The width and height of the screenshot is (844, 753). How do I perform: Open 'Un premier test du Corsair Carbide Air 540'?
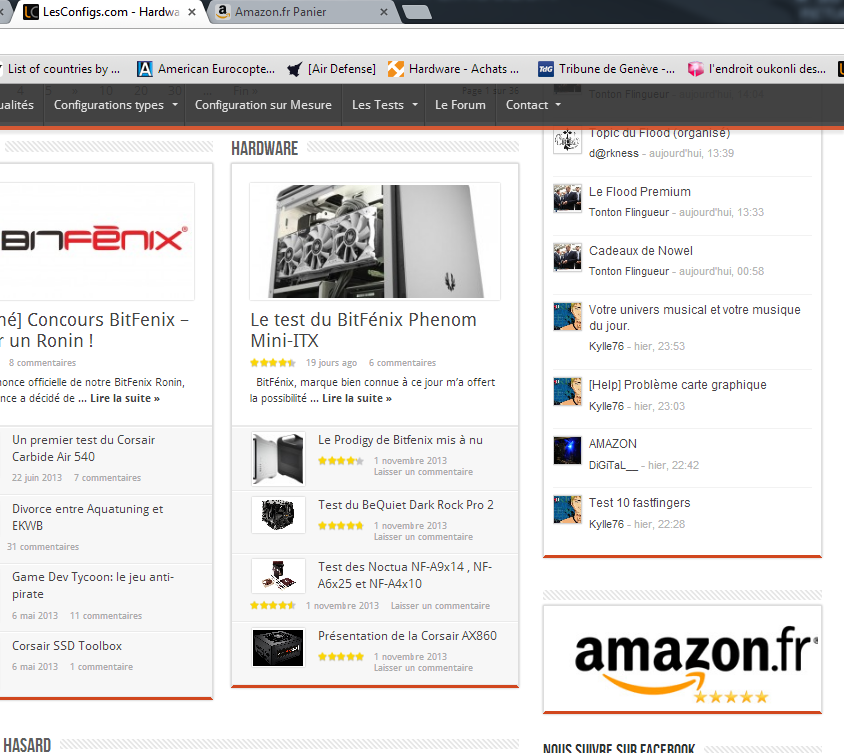pos(83,448)
